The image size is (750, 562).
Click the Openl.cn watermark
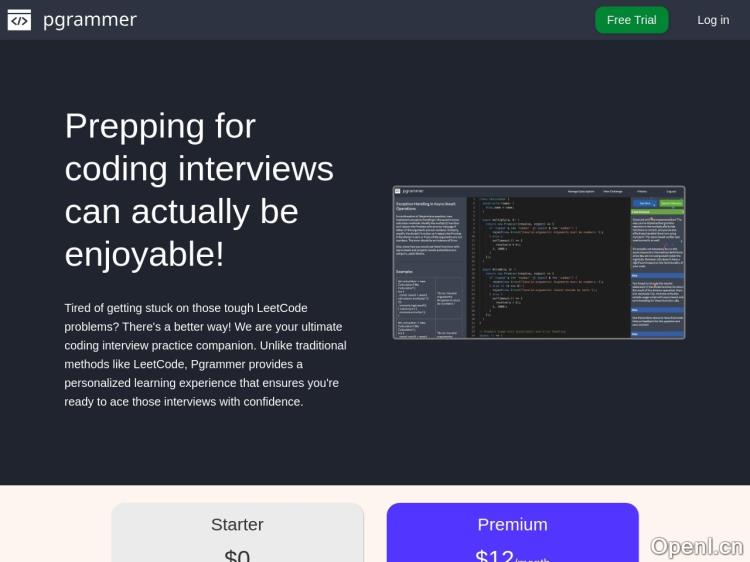(696, 545)
